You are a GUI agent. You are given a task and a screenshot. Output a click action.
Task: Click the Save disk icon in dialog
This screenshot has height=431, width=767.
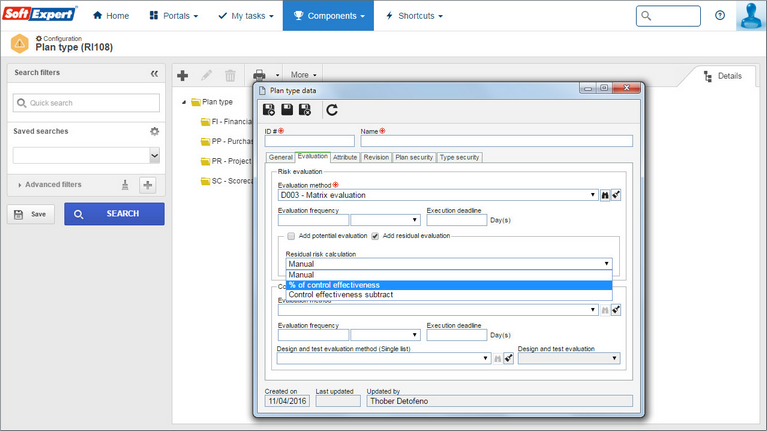pos(287,110)
